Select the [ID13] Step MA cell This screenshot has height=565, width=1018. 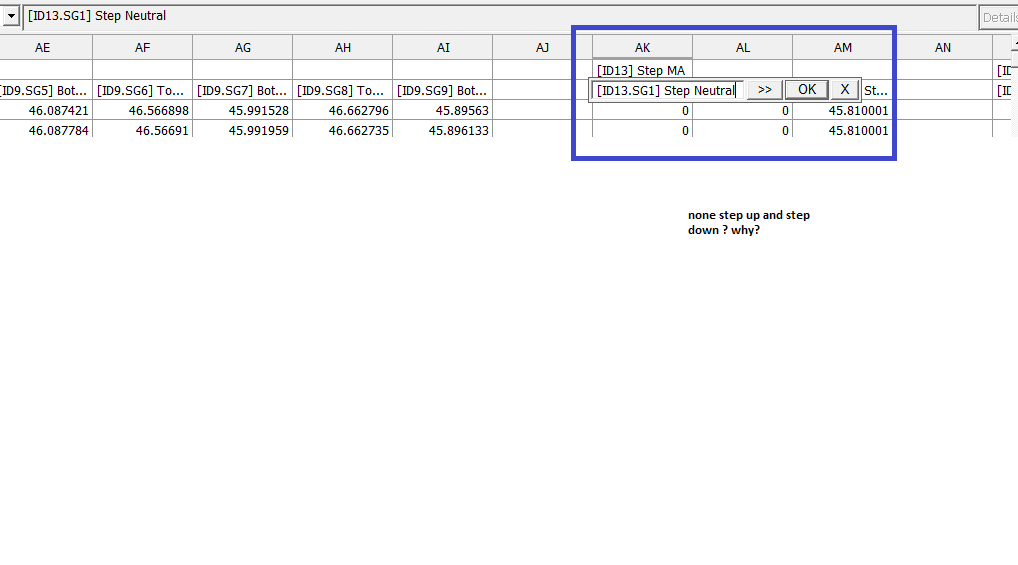(x=642, y=70)
